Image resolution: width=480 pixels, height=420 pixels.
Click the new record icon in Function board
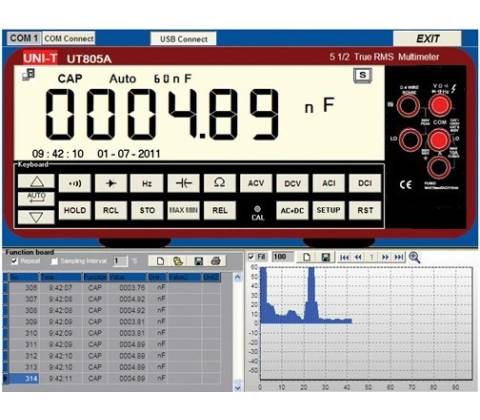(160, 261)
